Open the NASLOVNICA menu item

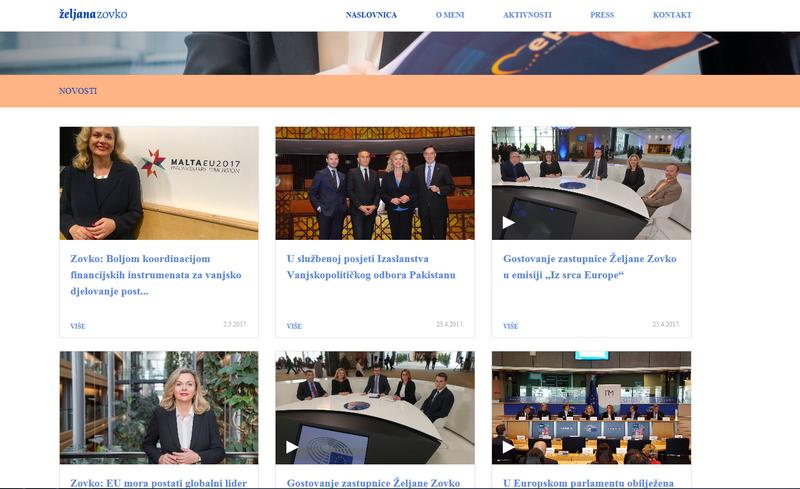click(371, 15)
